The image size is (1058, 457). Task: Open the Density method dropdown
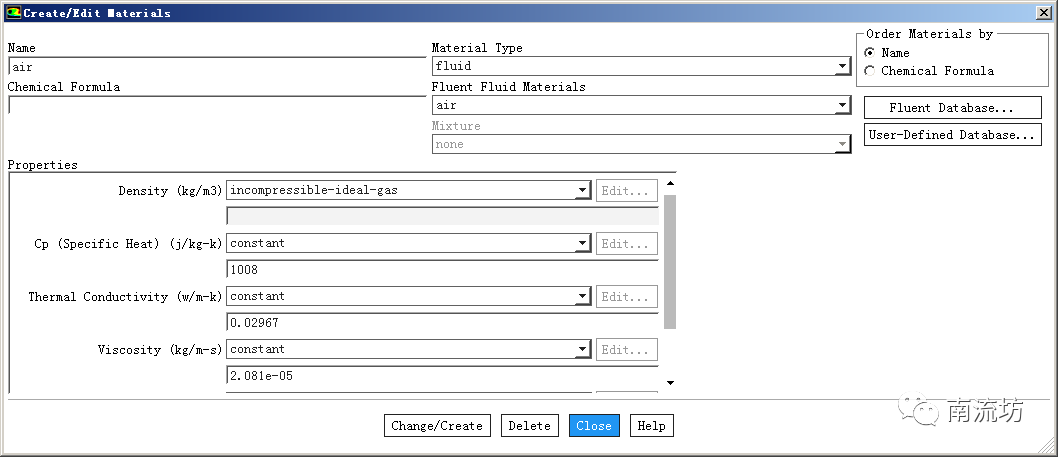coord(582,191)
